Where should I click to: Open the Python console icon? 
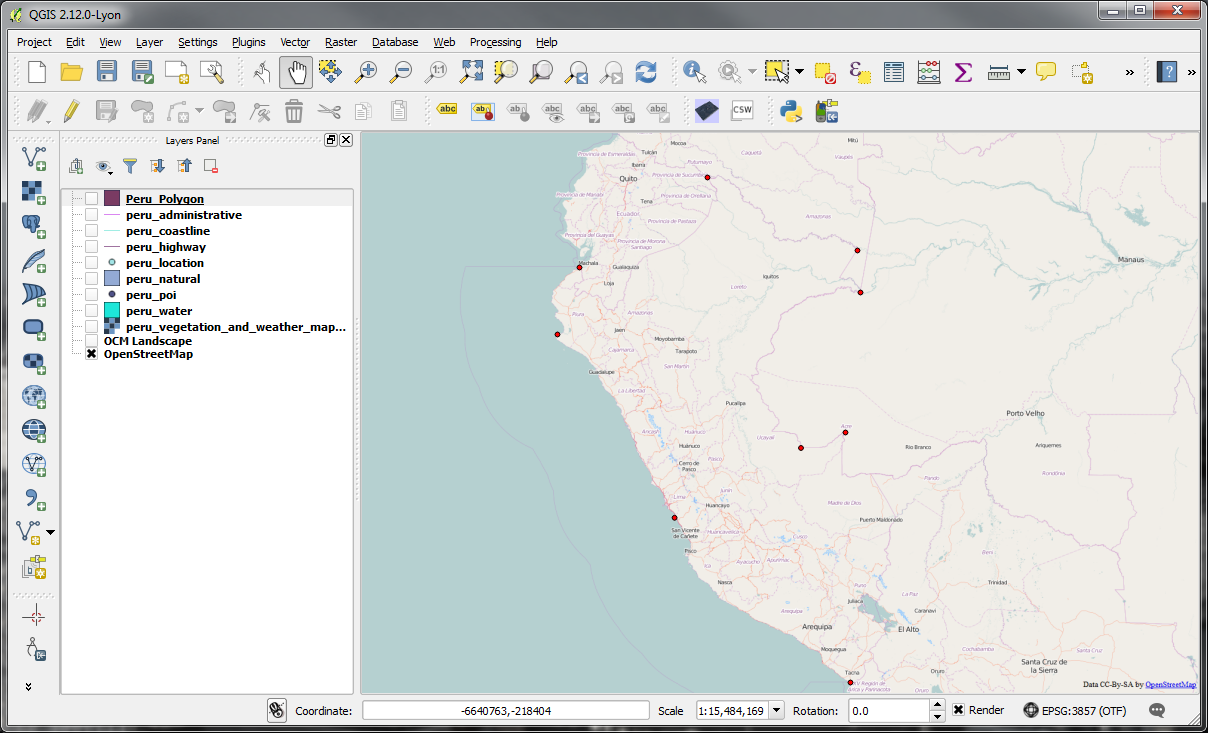click(791, 111)
